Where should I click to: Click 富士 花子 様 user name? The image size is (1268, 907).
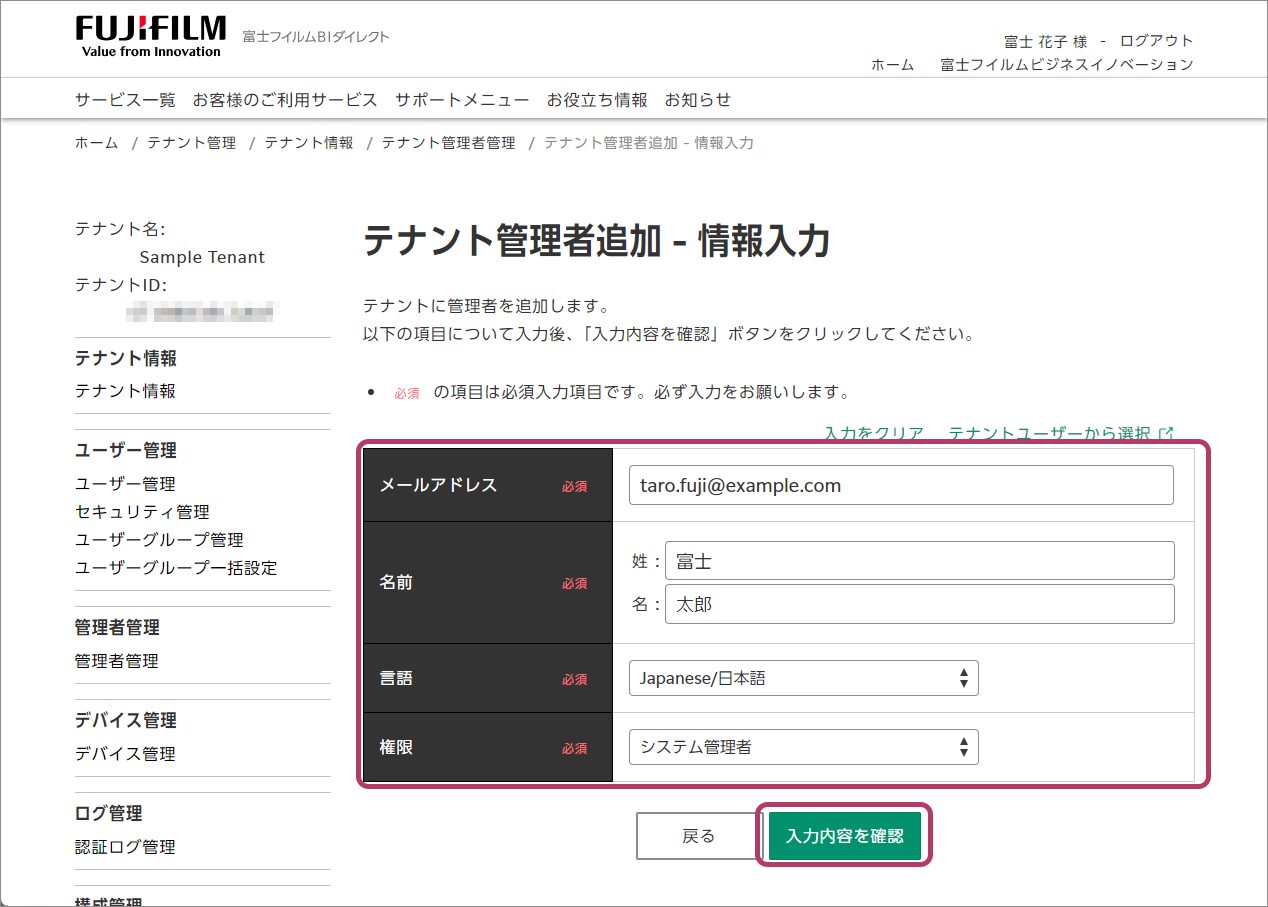[x=1045, y=41]
